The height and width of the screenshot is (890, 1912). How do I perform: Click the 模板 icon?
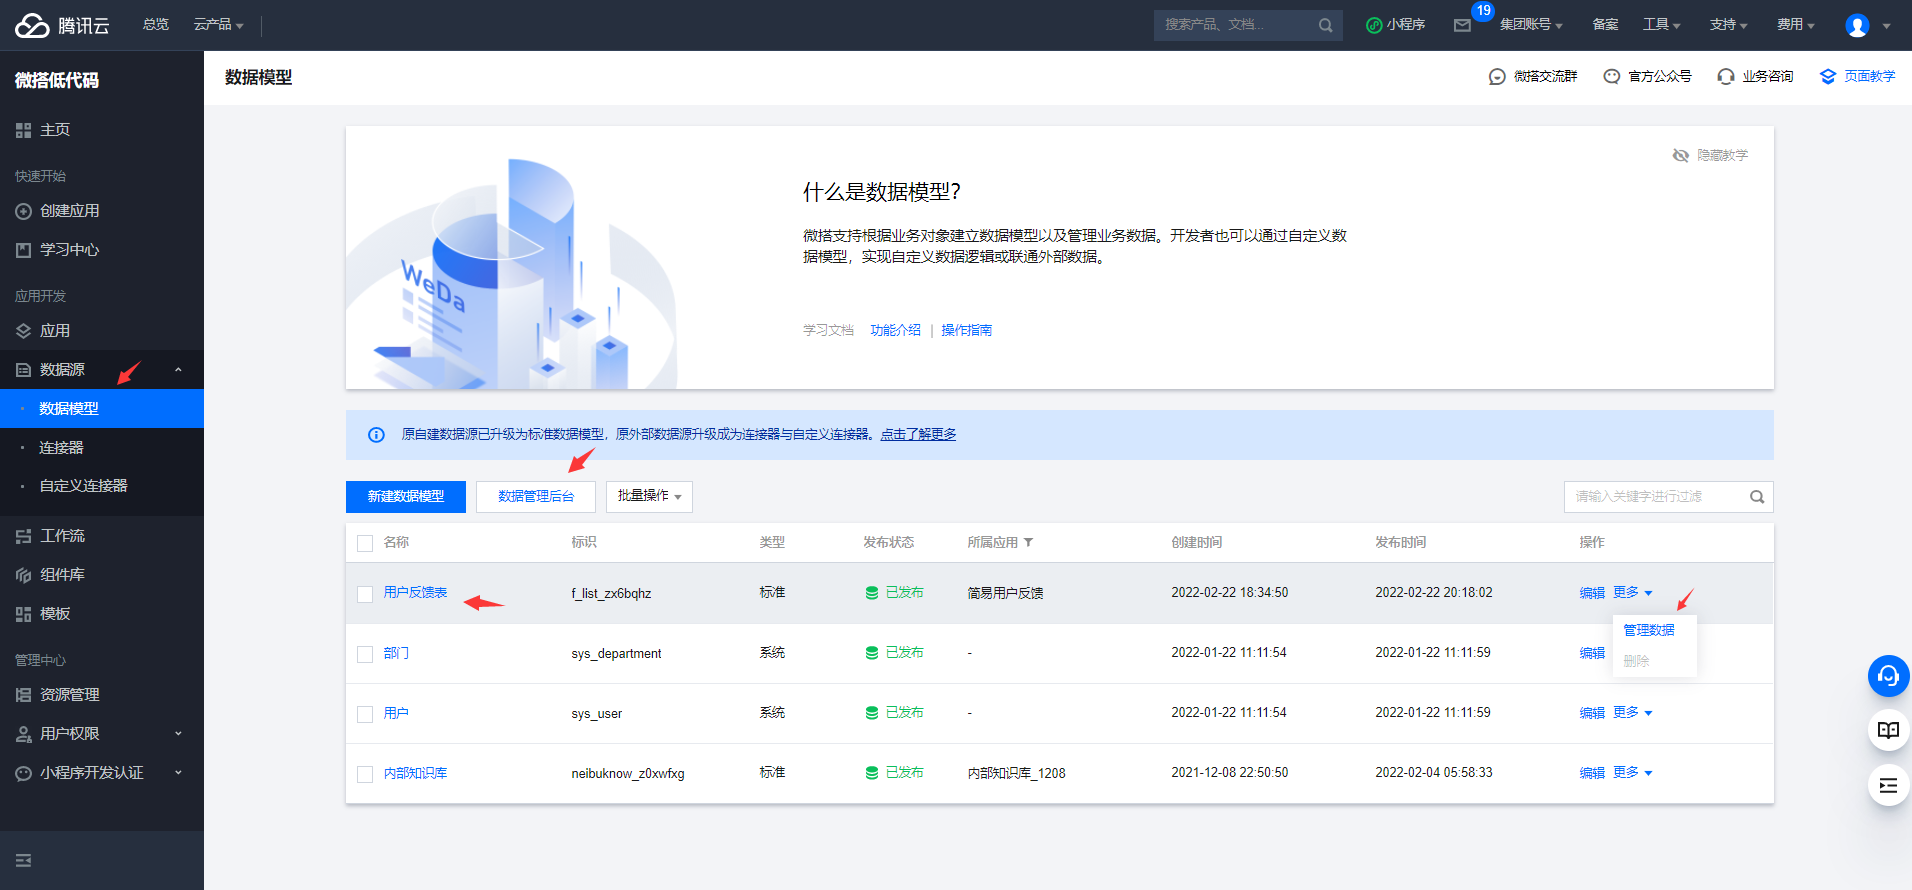[23, 614]
